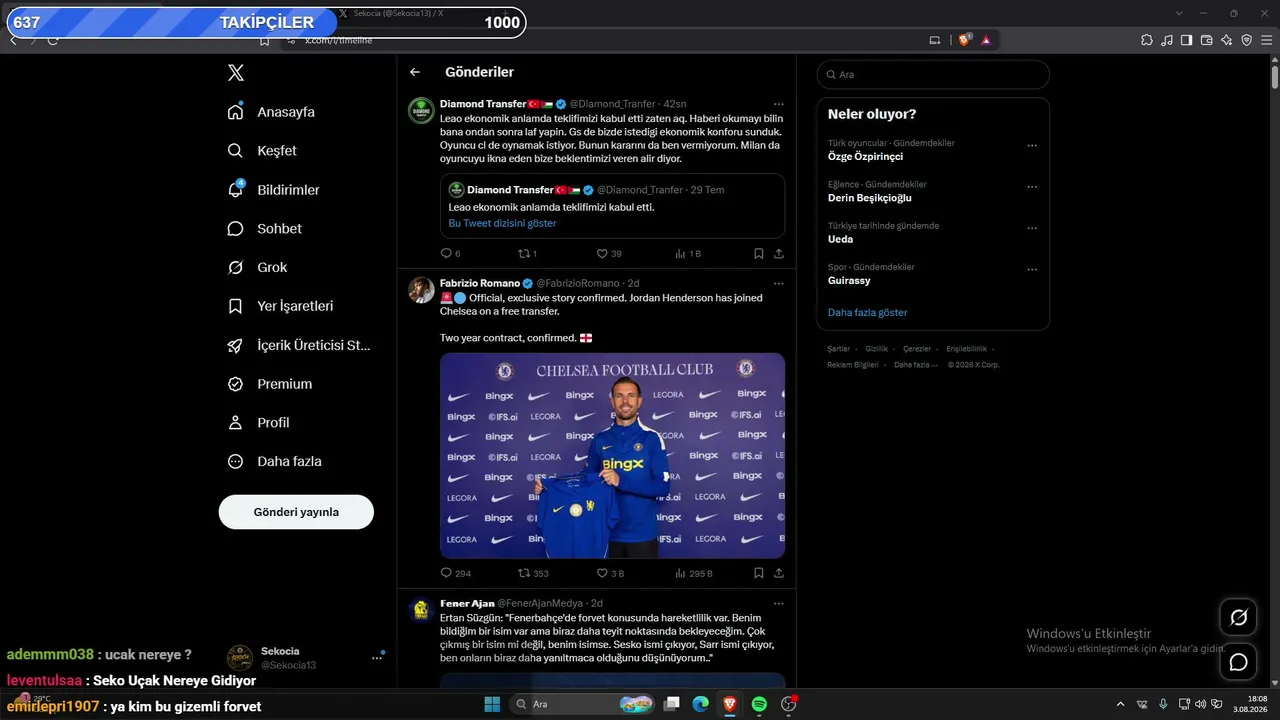Open Brave Rewards triangle icon
The height and width of the screenshot is (720, 1280).
coord(986,40)
